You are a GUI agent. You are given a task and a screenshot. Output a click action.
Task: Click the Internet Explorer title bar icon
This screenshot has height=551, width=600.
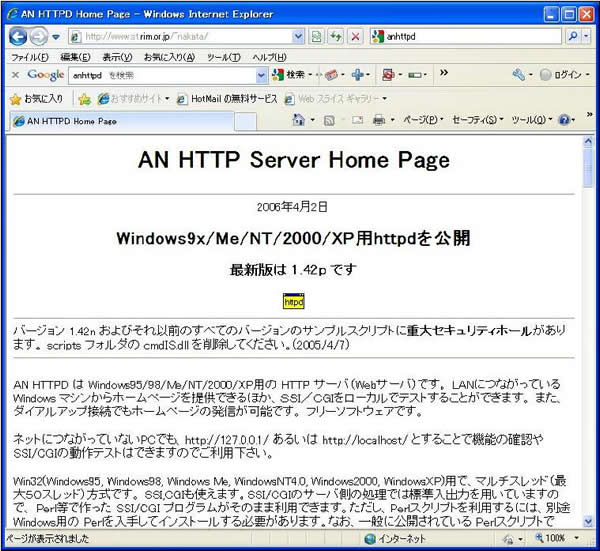tap(13, 14)
